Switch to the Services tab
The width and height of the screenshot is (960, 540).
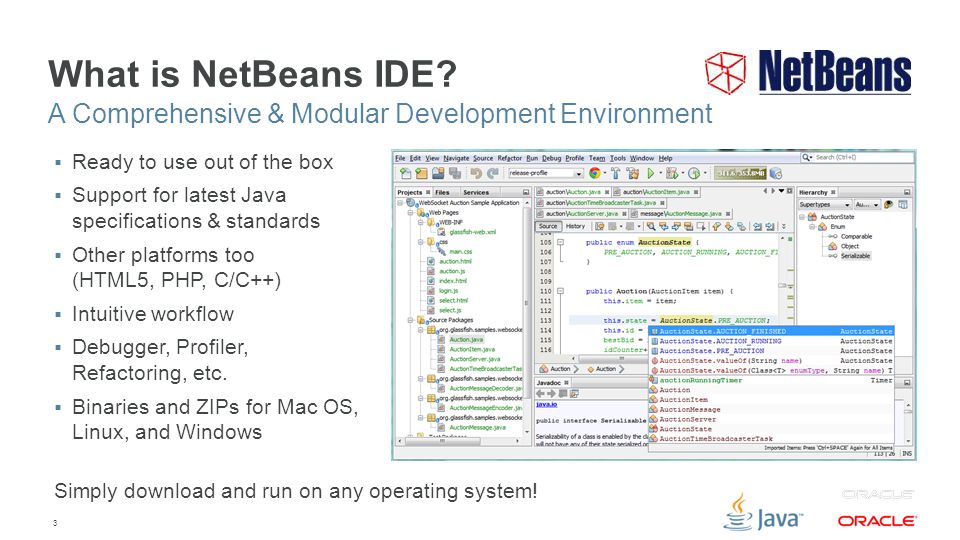pos(476,192)
